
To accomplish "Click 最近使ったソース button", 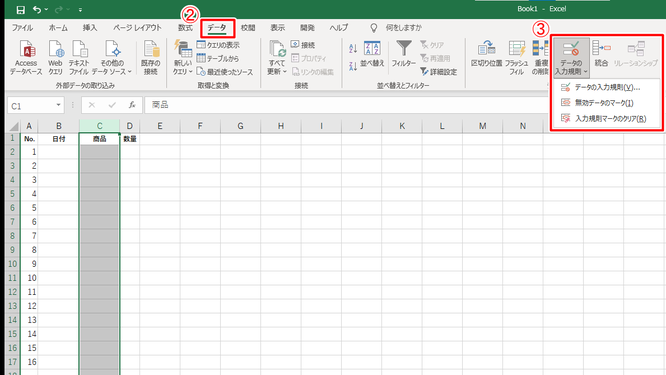I will [x=225, y=72].
